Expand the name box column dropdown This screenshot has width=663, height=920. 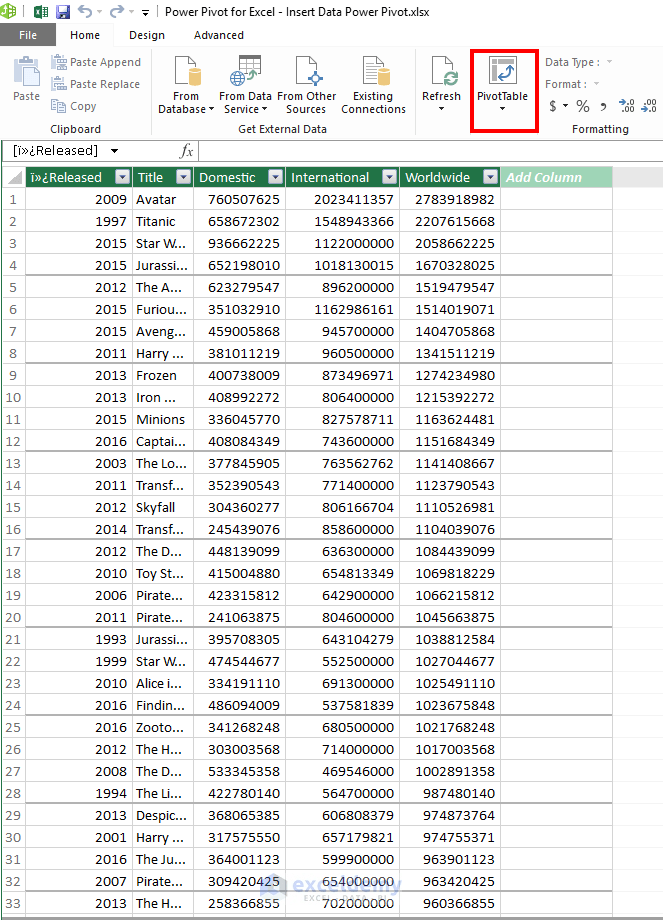click(114, 151)
